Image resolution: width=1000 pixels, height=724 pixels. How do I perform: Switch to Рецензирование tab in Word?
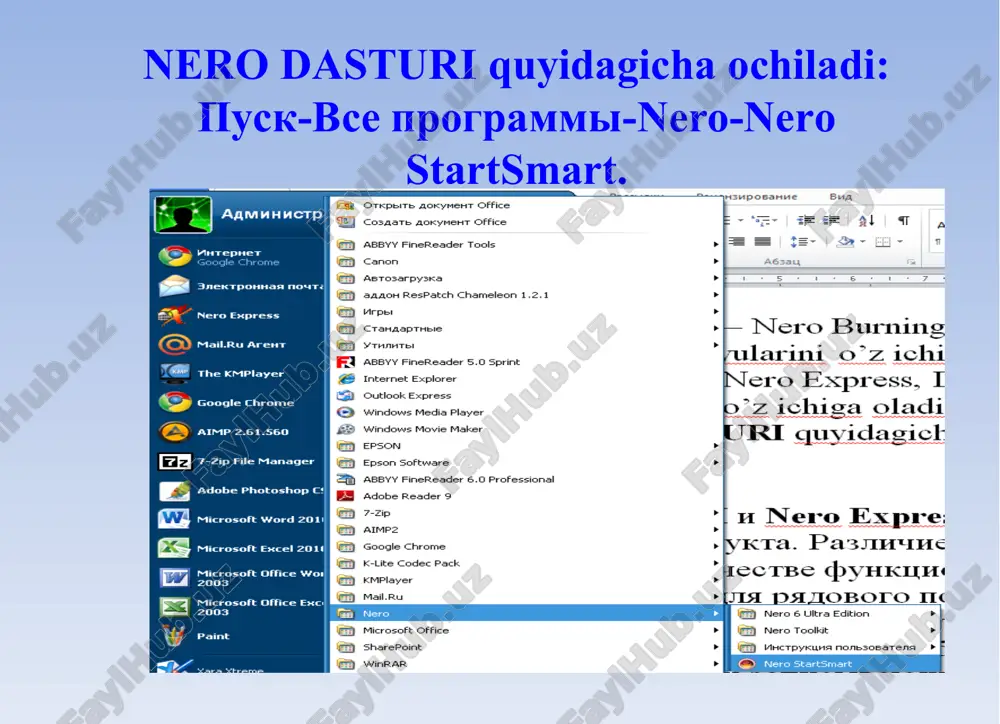(x=746, y=196)
